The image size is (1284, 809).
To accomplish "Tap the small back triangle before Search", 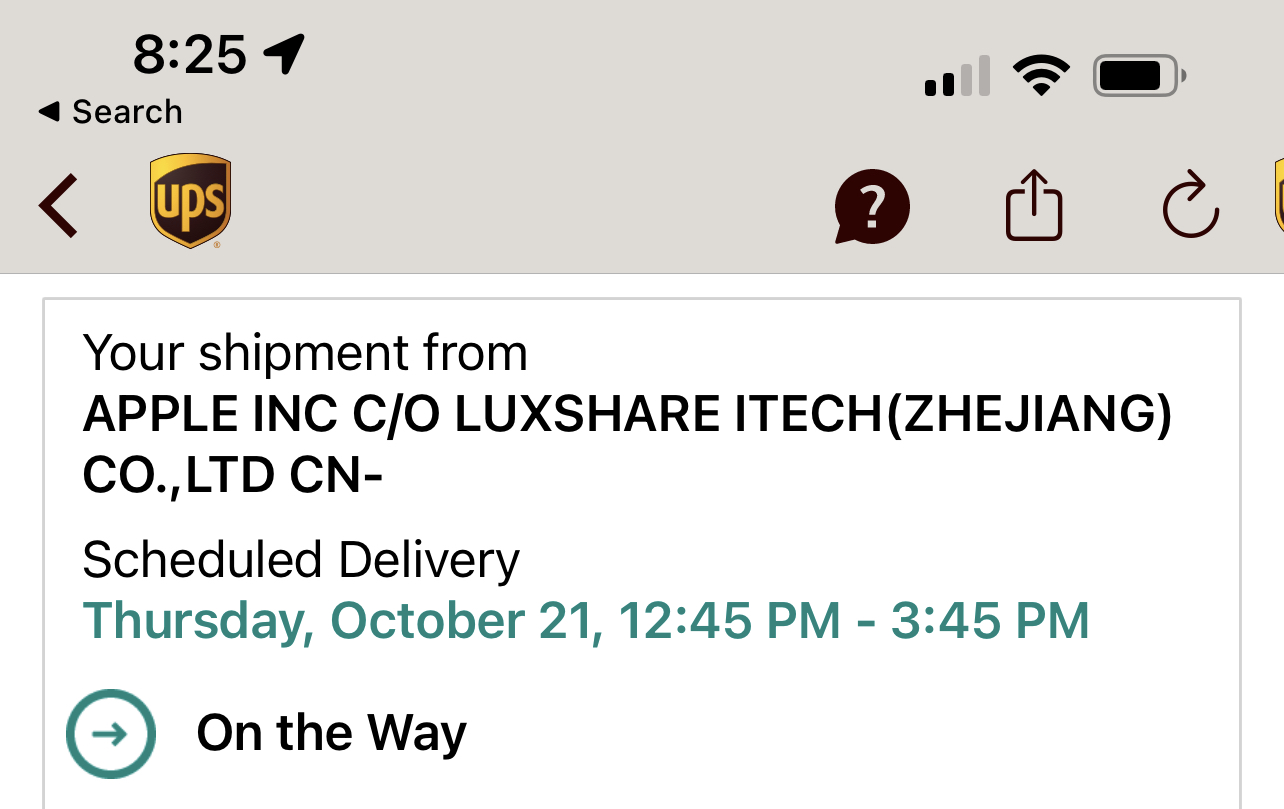I will click(x=49, y=112).
